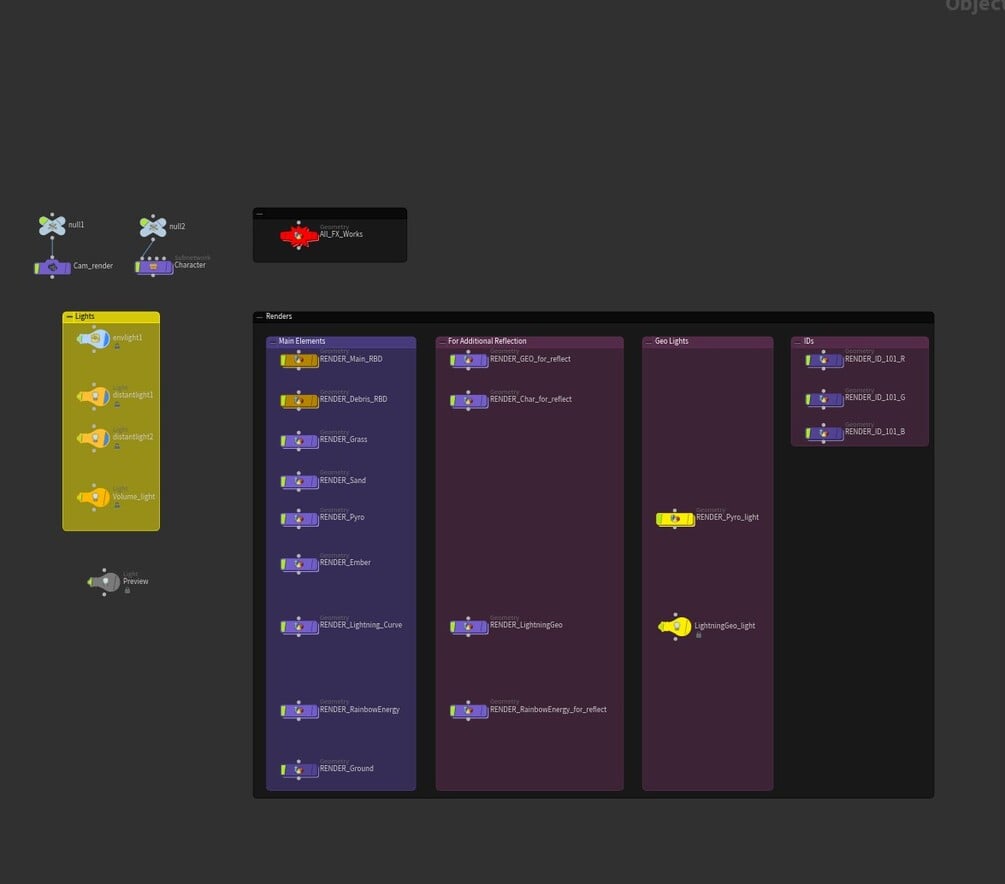Viewport: 1005px width, 884px height.
Task: Click the IDs box title text
Action: [x=809, y=342]
